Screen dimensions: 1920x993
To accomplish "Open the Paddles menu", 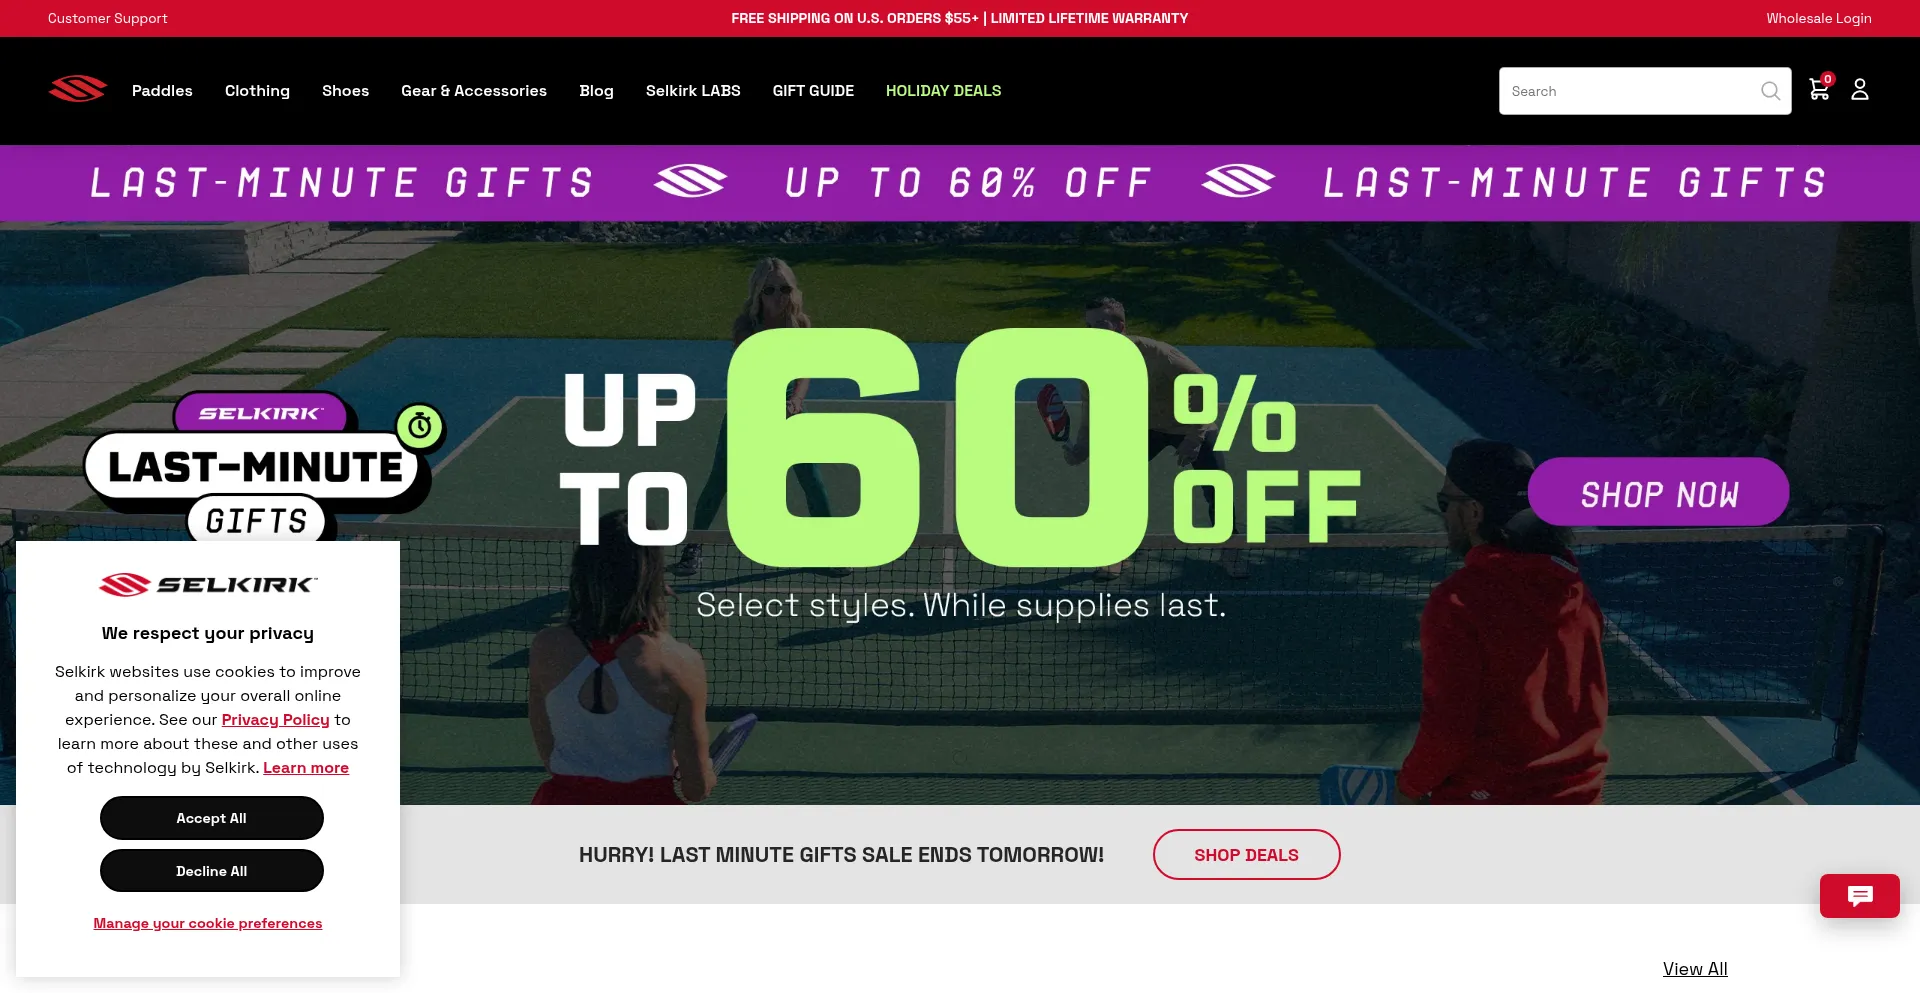I will 162,91.
